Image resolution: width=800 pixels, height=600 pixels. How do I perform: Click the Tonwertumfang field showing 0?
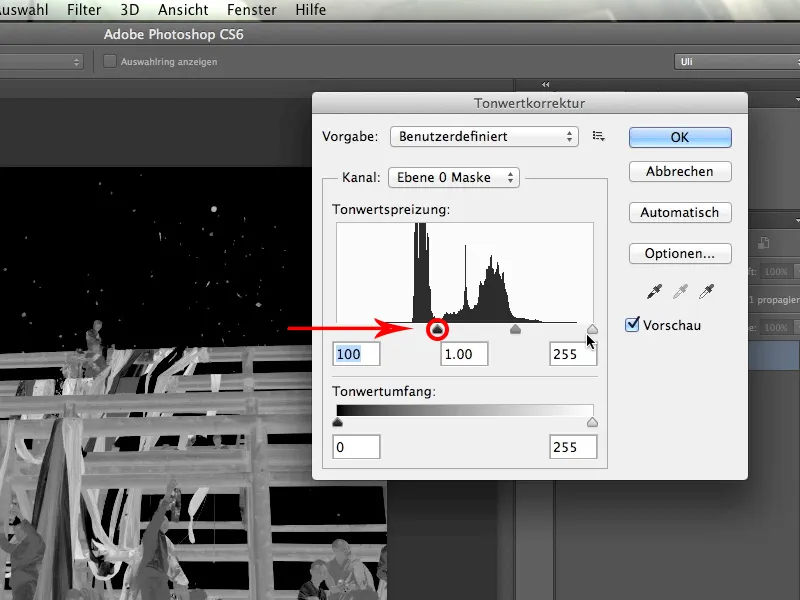point(356,447)
